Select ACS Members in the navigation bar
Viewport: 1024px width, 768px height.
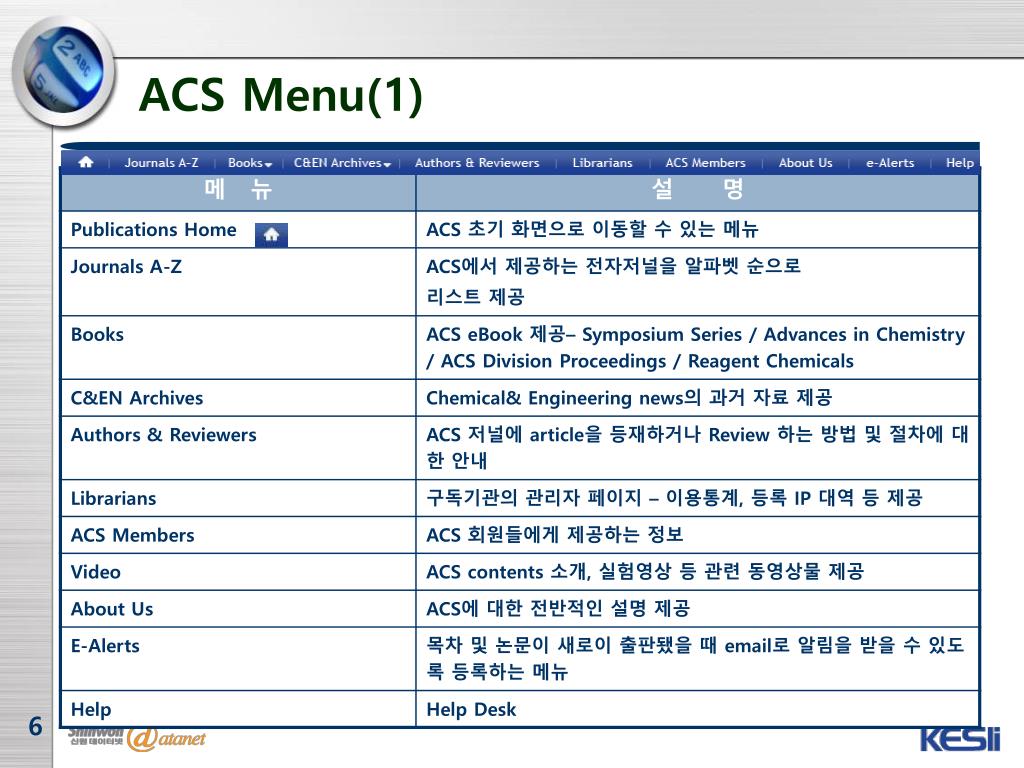click(x=705, y=163)
